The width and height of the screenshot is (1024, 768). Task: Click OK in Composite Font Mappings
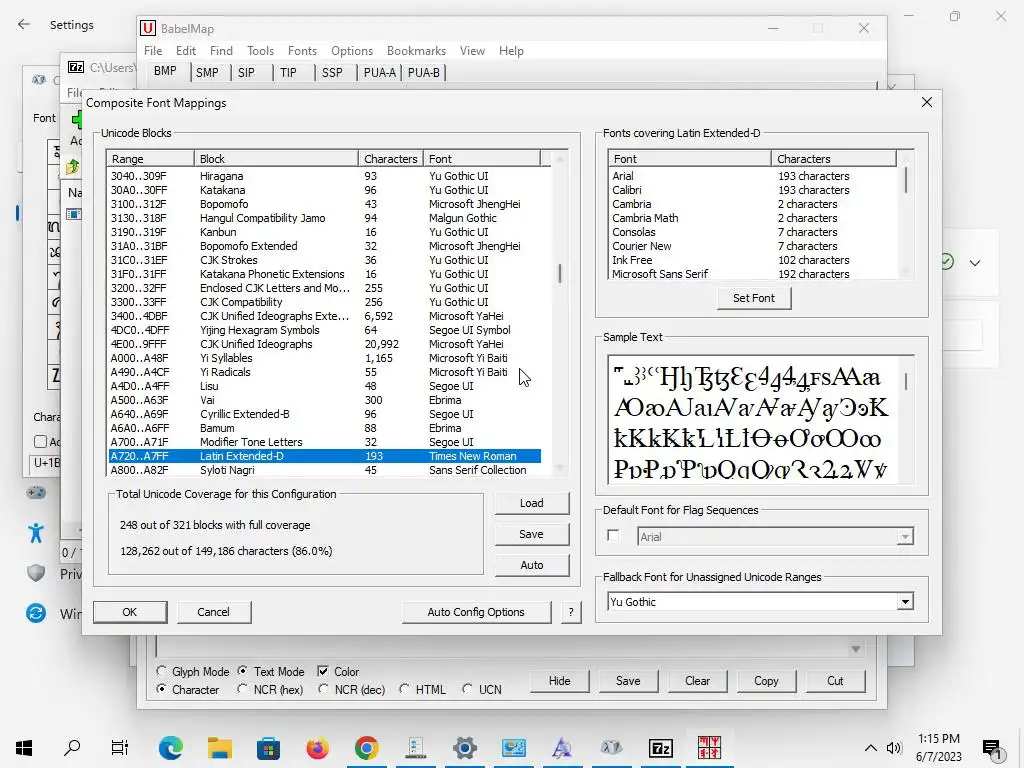[x=129, y=612]
